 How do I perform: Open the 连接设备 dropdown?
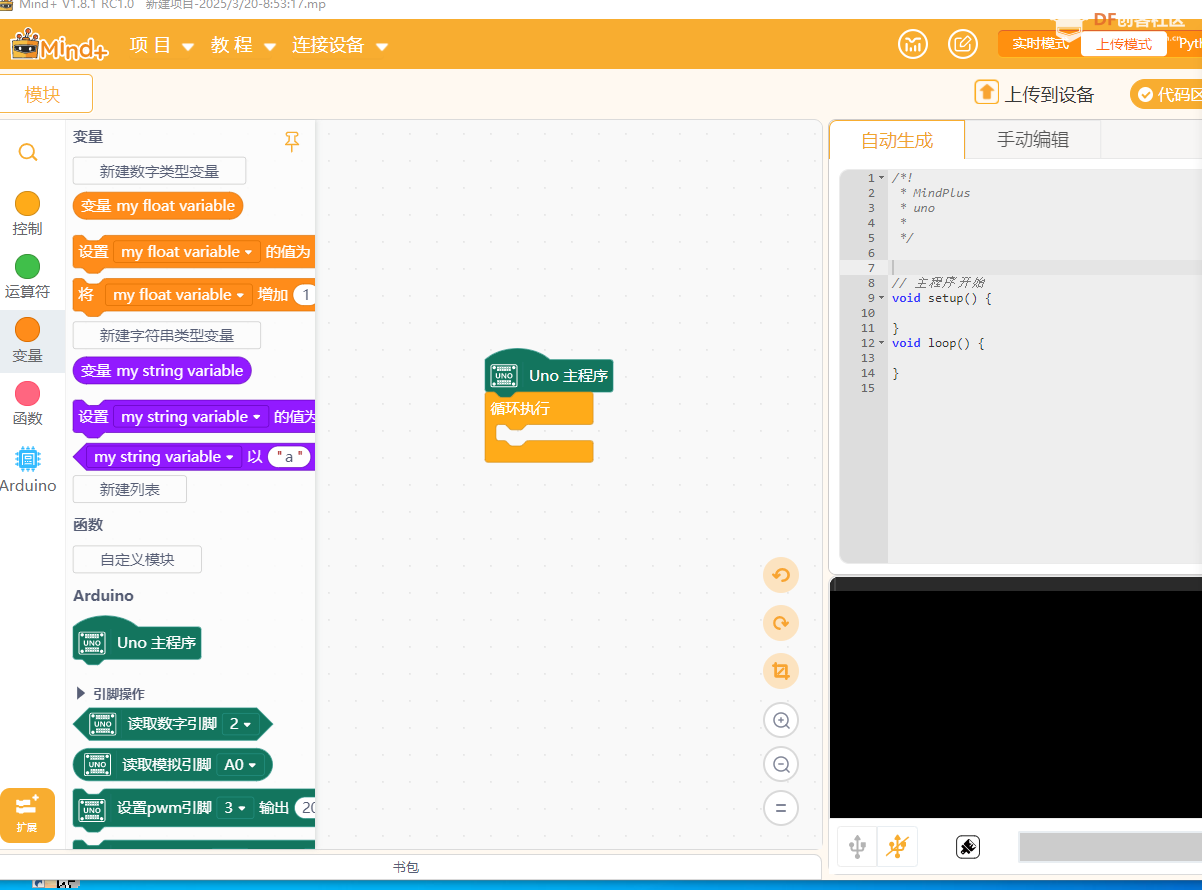(339, 45)
